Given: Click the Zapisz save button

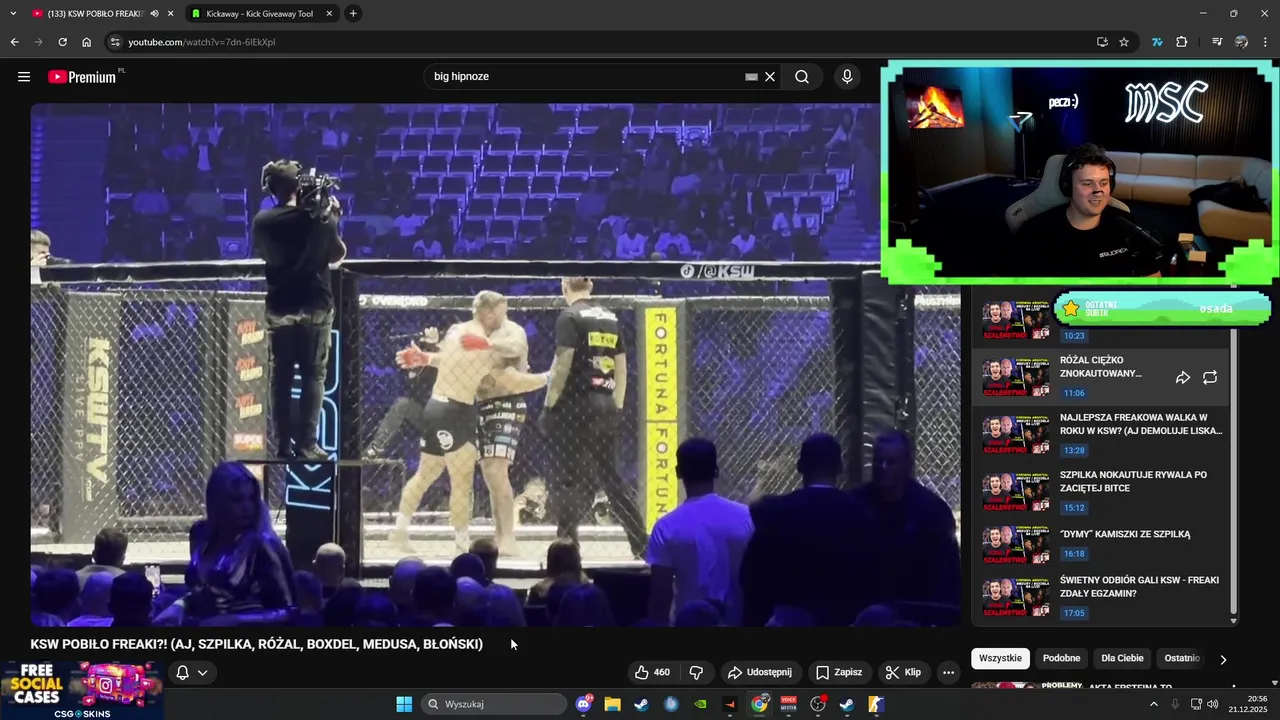Looking at the screenshot, I should pyautogui.click(x=839, y=672).
